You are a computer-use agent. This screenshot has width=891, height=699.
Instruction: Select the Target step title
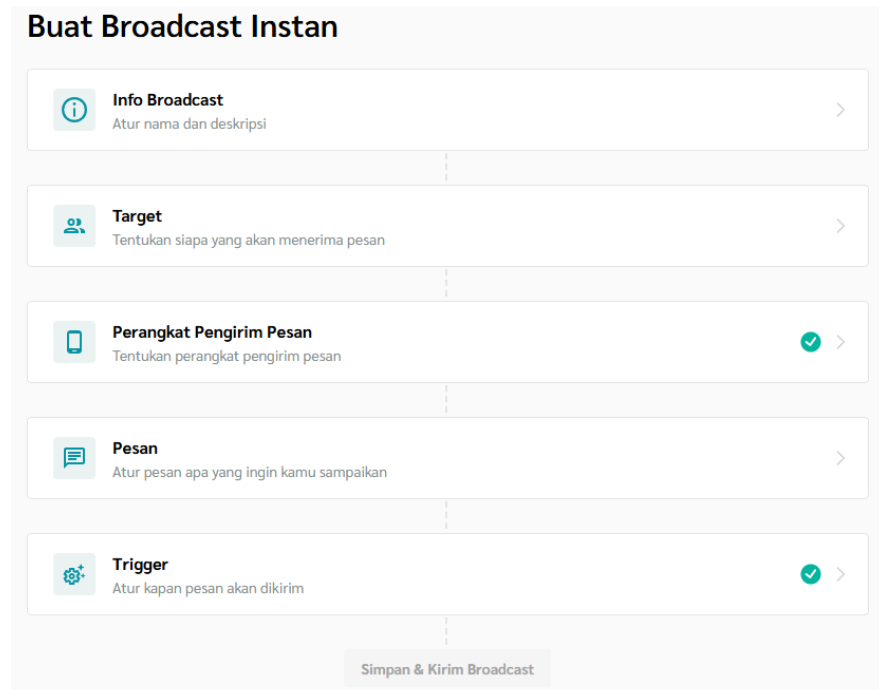(x=137, y=216)
